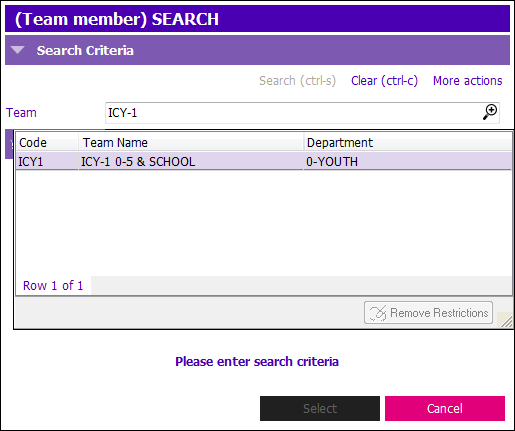The width and height of the screenshot is (515, 431).
Task: Click the Remove Restrictions button
Action: (x=428, y=313)
